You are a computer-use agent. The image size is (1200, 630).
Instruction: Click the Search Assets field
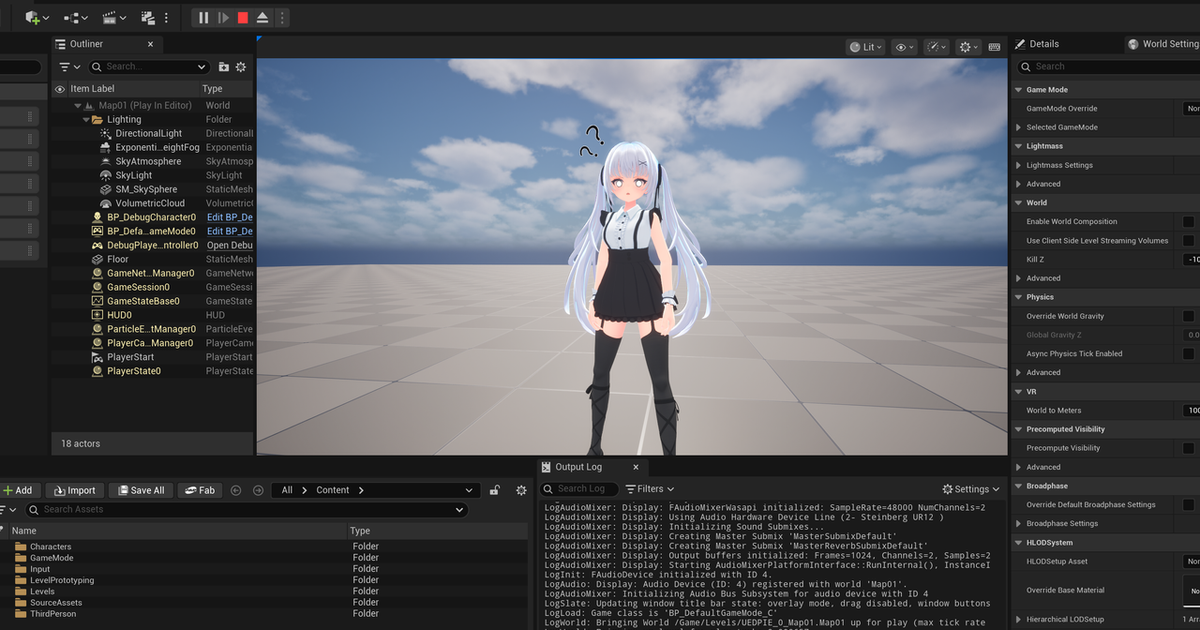pyautogui.click(x=246, y=509)
